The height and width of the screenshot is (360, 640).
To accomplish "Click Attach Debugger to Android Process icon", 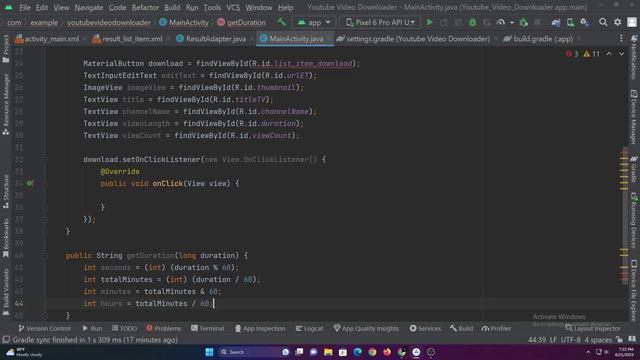I will tap(524, 22).
